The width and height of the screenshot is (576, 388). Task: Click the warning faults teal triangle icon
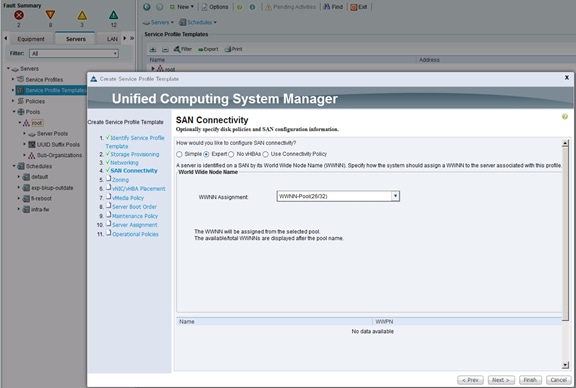click(x=114, y=15)
